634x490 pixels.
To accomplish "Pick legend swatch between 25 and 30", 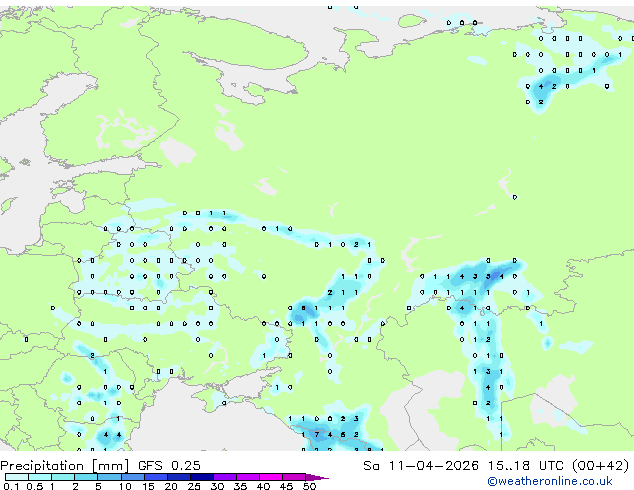I will tap(202, 477).
